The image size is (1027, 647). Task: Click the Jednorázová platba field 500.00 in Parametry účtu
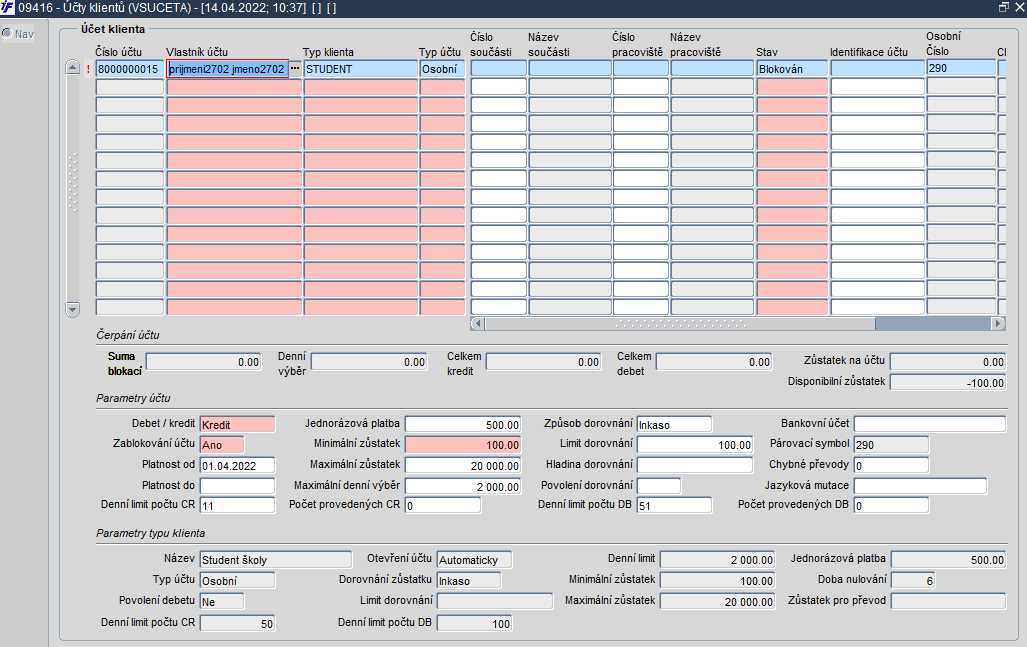point(463,424)
